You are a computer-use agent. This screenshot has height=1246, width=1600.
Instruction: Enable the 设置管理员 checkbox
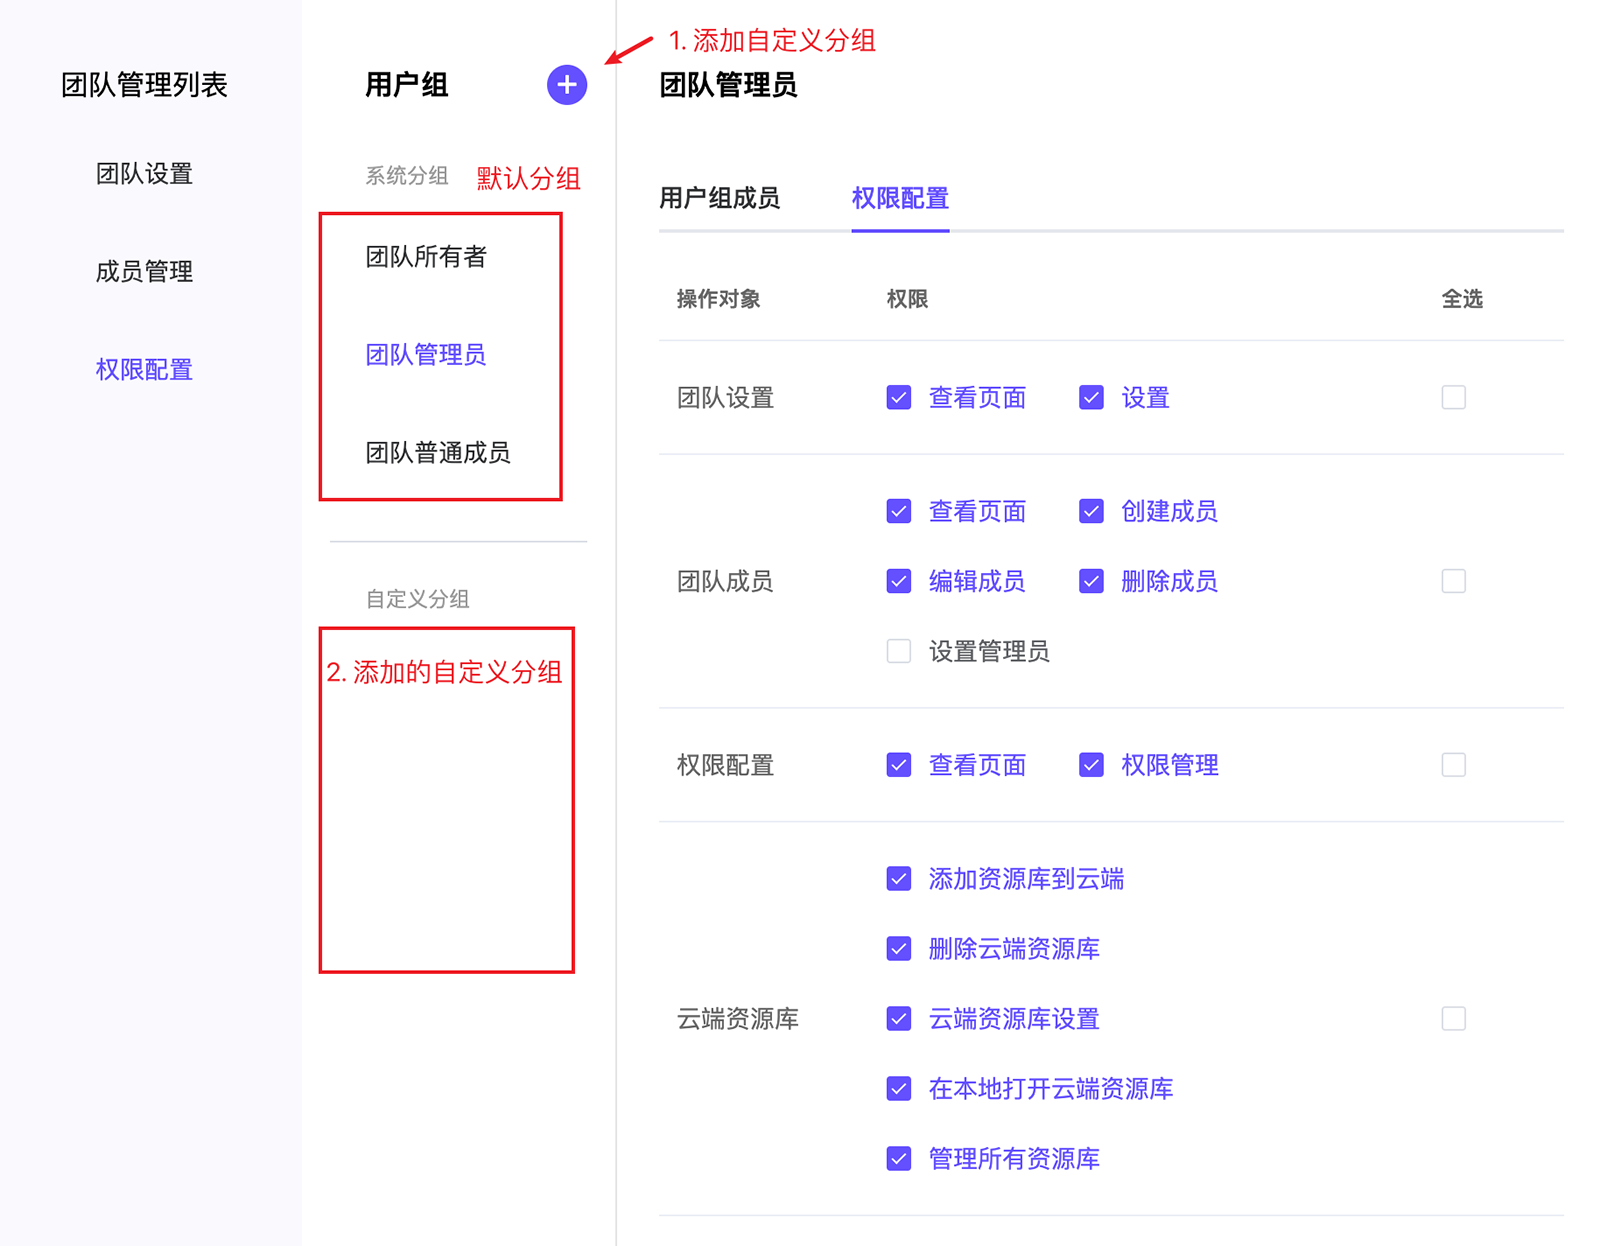899,652
